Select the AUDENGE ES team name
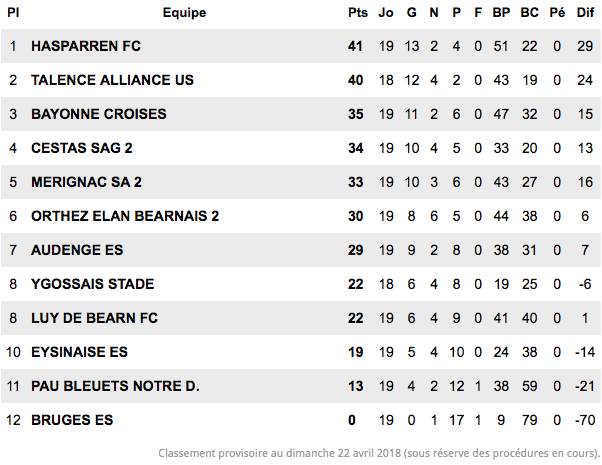602x465 pixels. click(x=77, y=250)
